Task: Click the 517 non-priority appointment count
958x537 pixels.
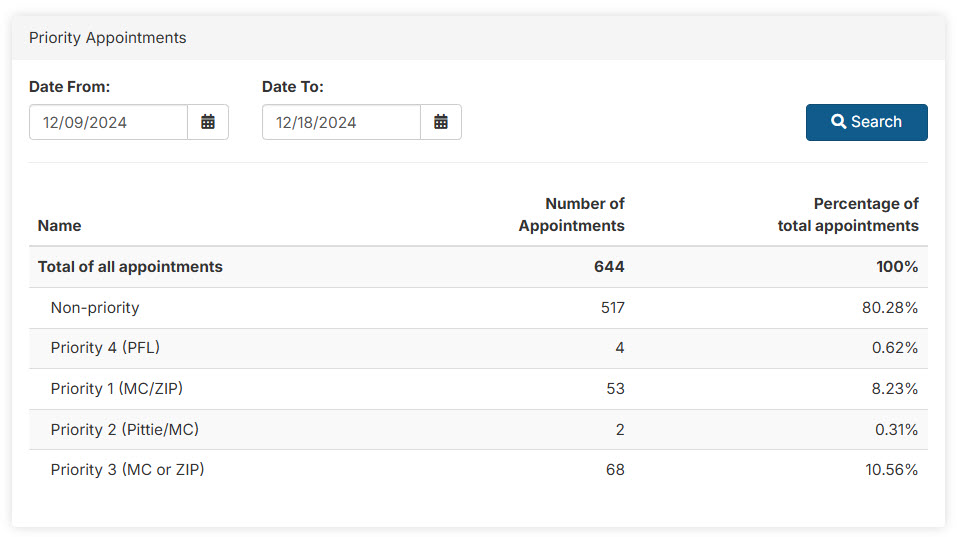Action: tap(612, 308)
